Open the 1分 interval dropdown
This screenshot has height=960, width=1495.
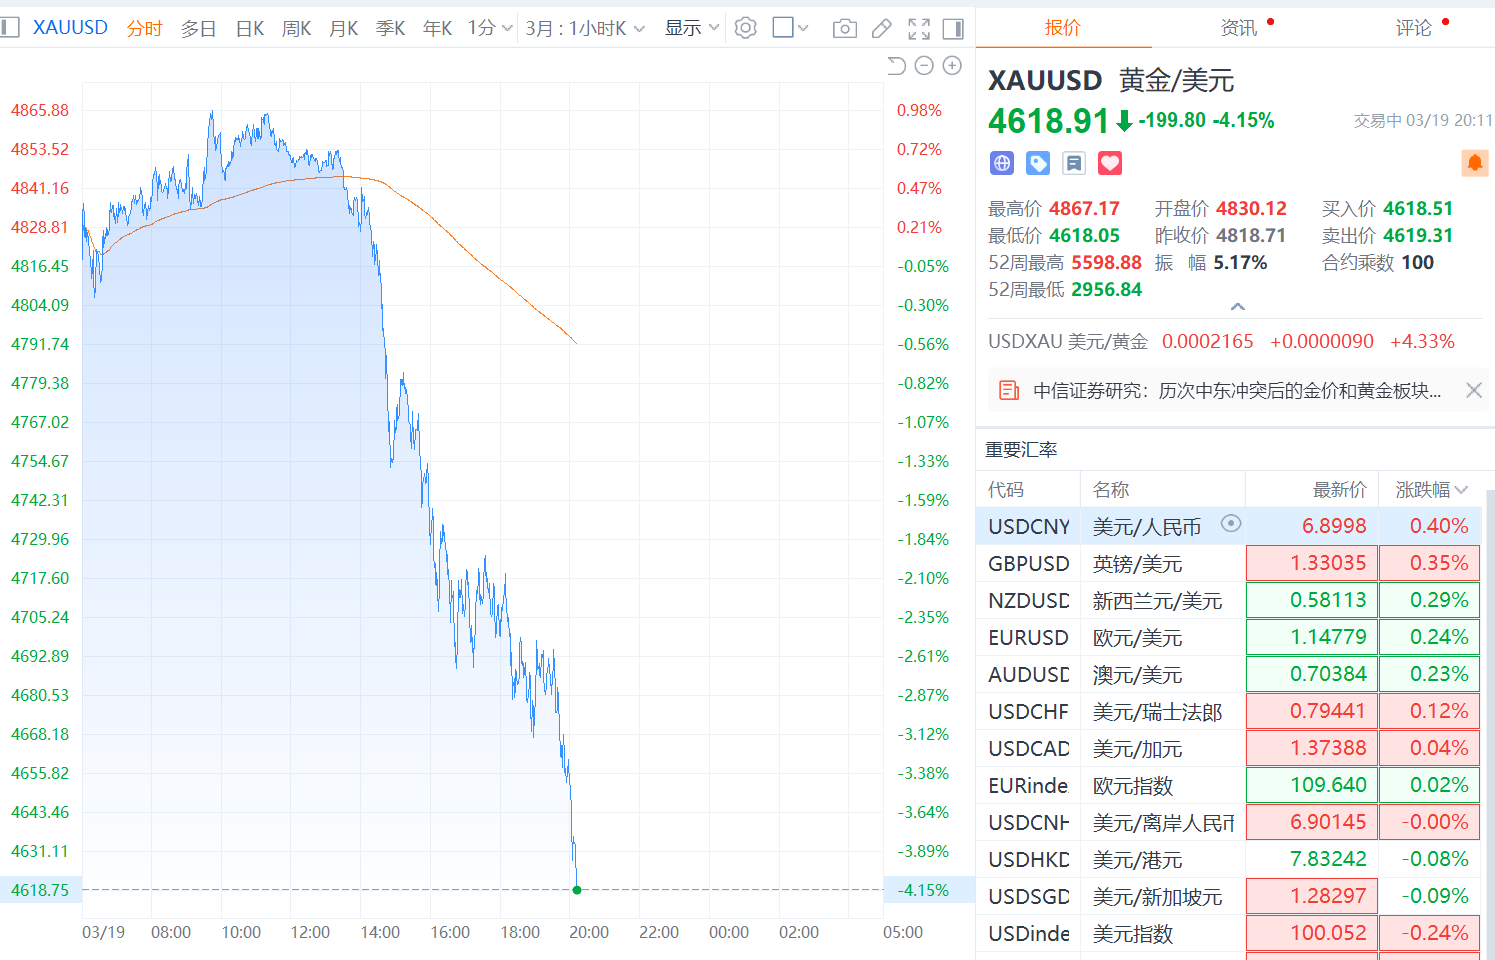pyautogui.click(x=489, y=28)
